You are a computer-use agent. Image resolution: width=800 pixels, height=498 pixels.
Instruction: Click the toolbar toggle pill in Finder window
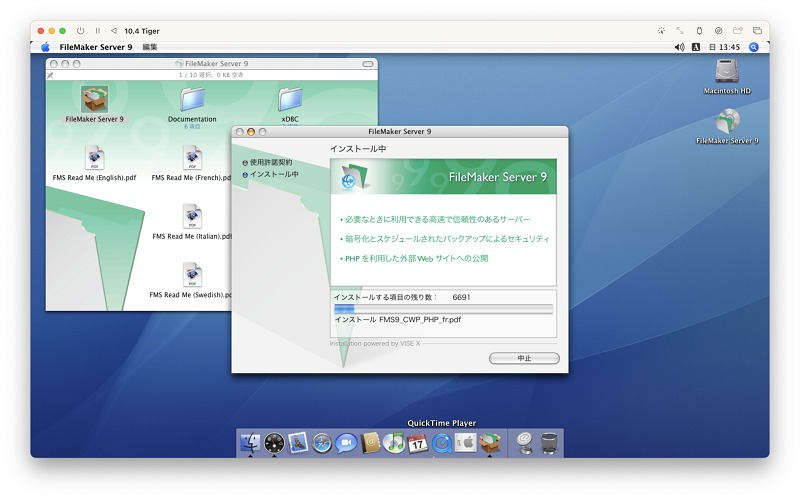point(368,64)
